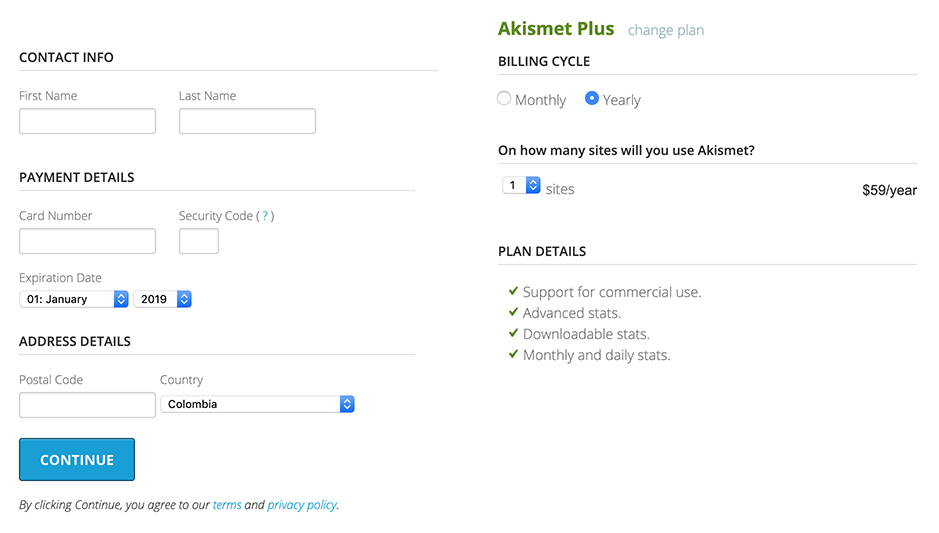The width and height of the screenshot is (939, 533).
Task: Click 'On how many sites will you use Akismet?'
Action: [626, 150]
